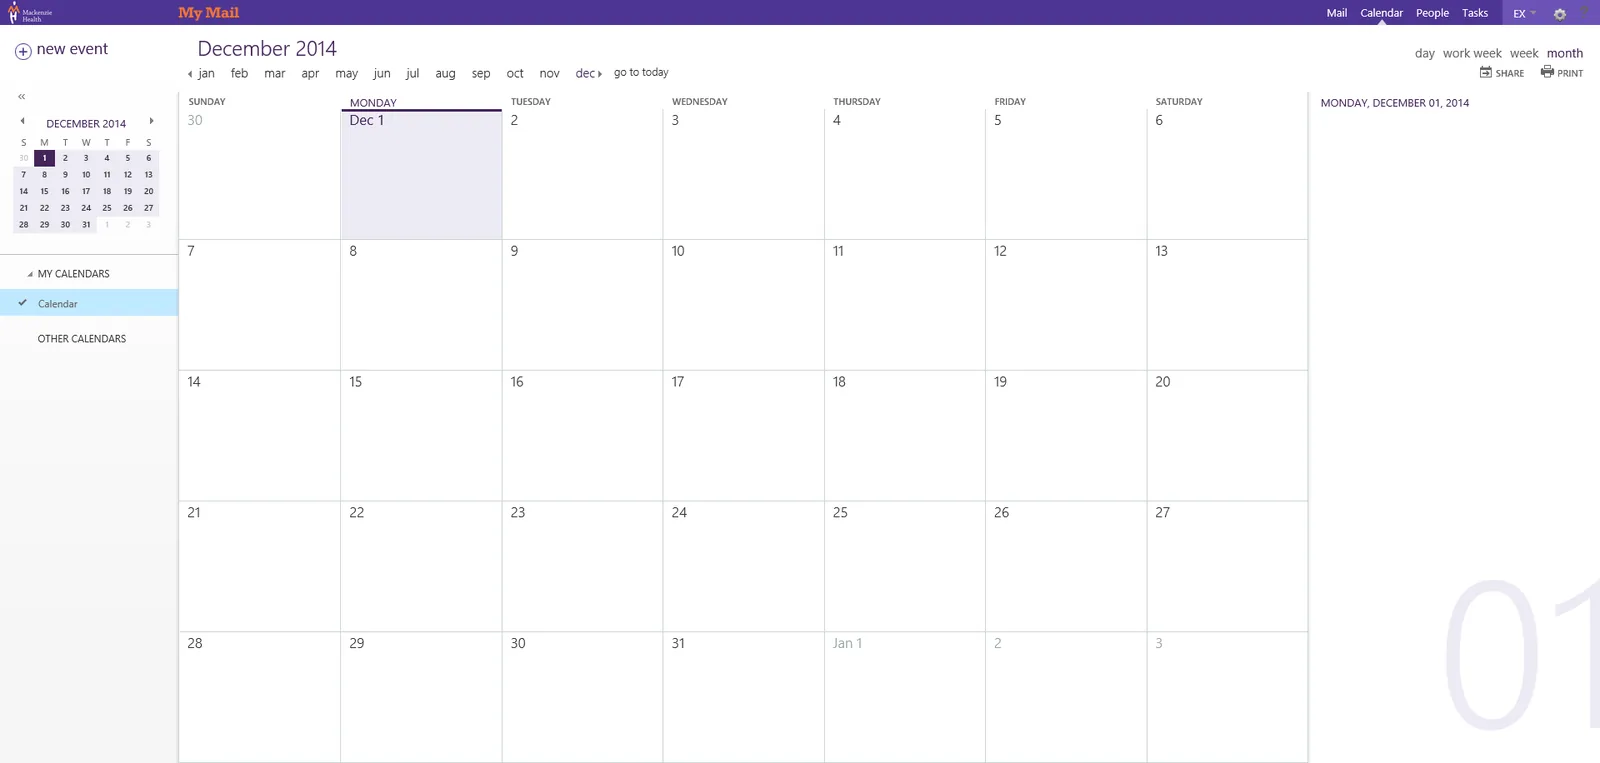Screen dimensions: 1600x763
Task: Jump to feb in the month strip
Action: (x=239, y=74)
